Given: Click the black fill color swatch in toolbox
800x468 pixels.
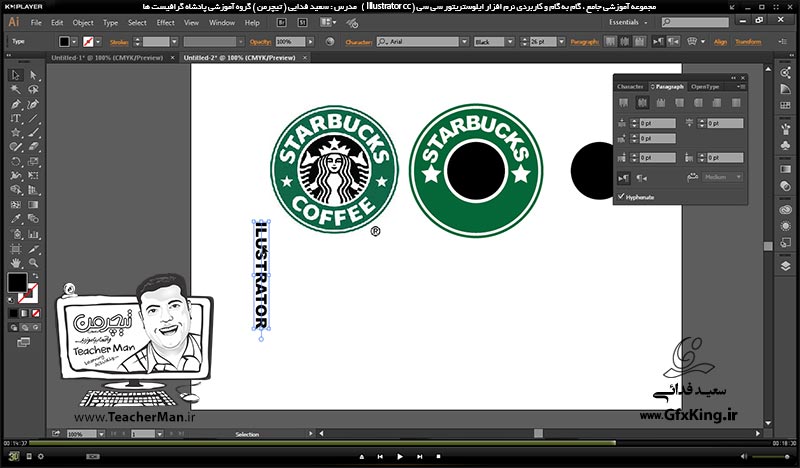Looking at the screenshot, I should point(17,282).
